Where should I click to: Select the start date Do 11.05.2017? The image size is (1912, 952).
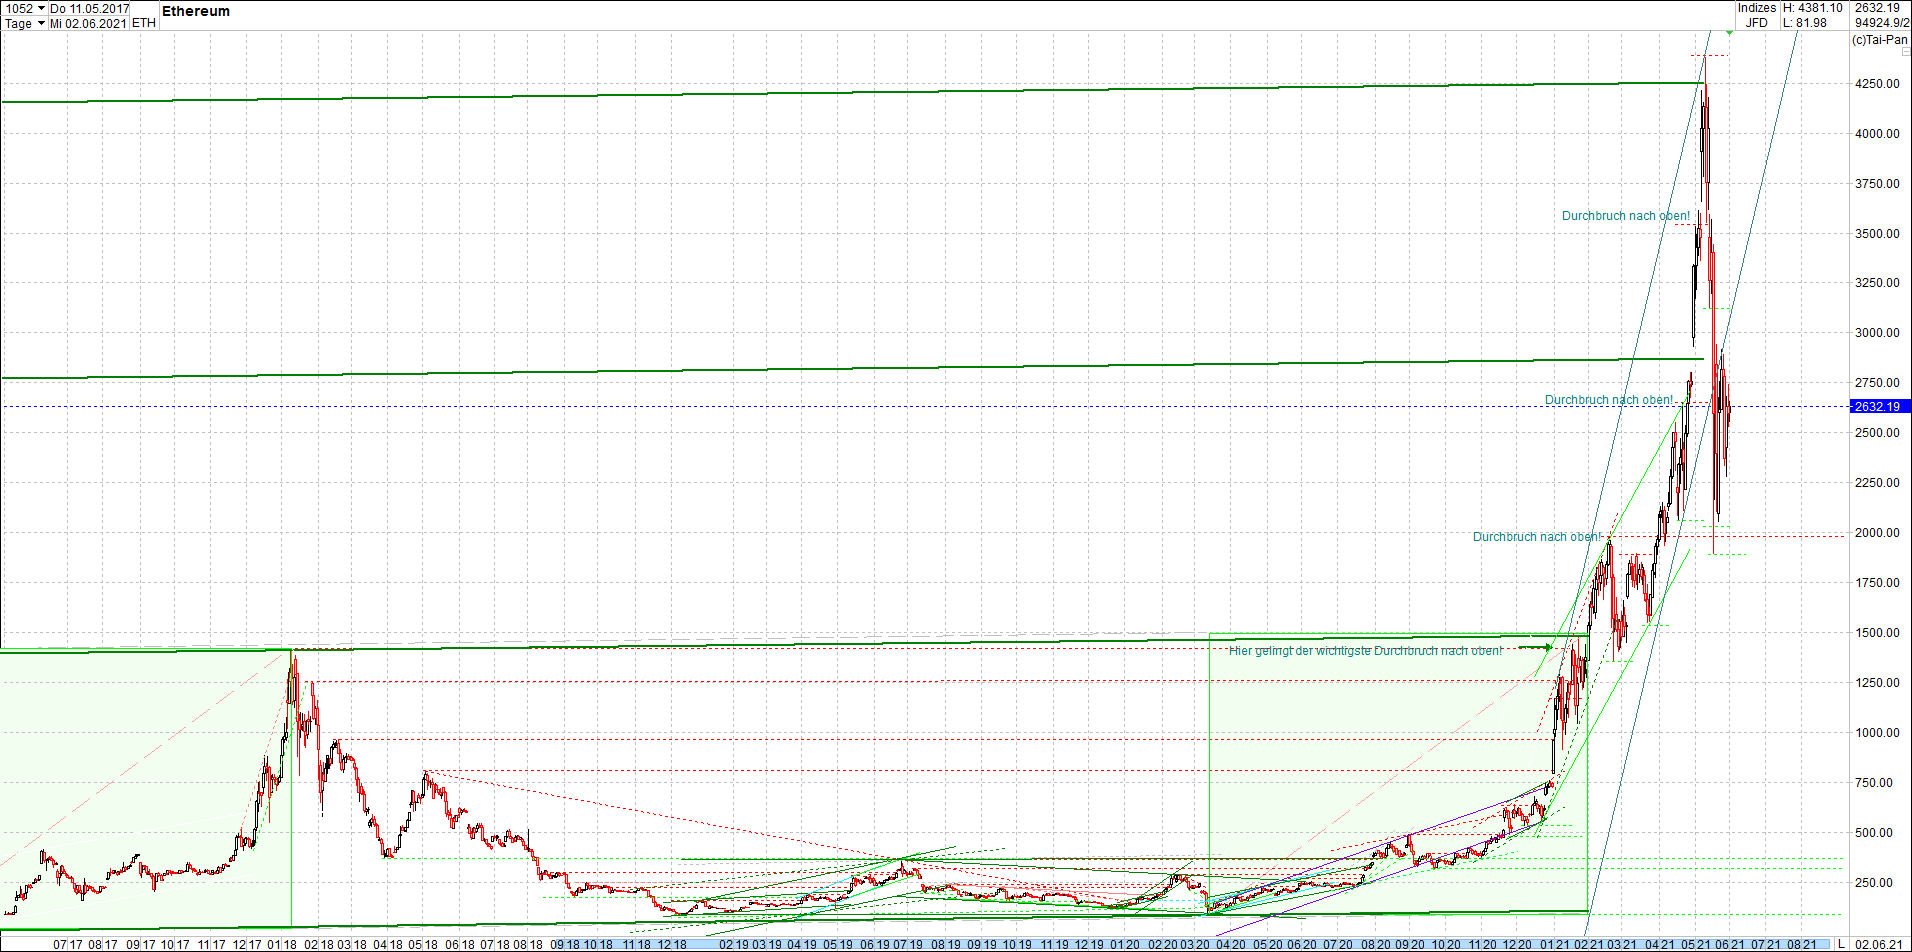pyautogui.click(x=88, y=8)
